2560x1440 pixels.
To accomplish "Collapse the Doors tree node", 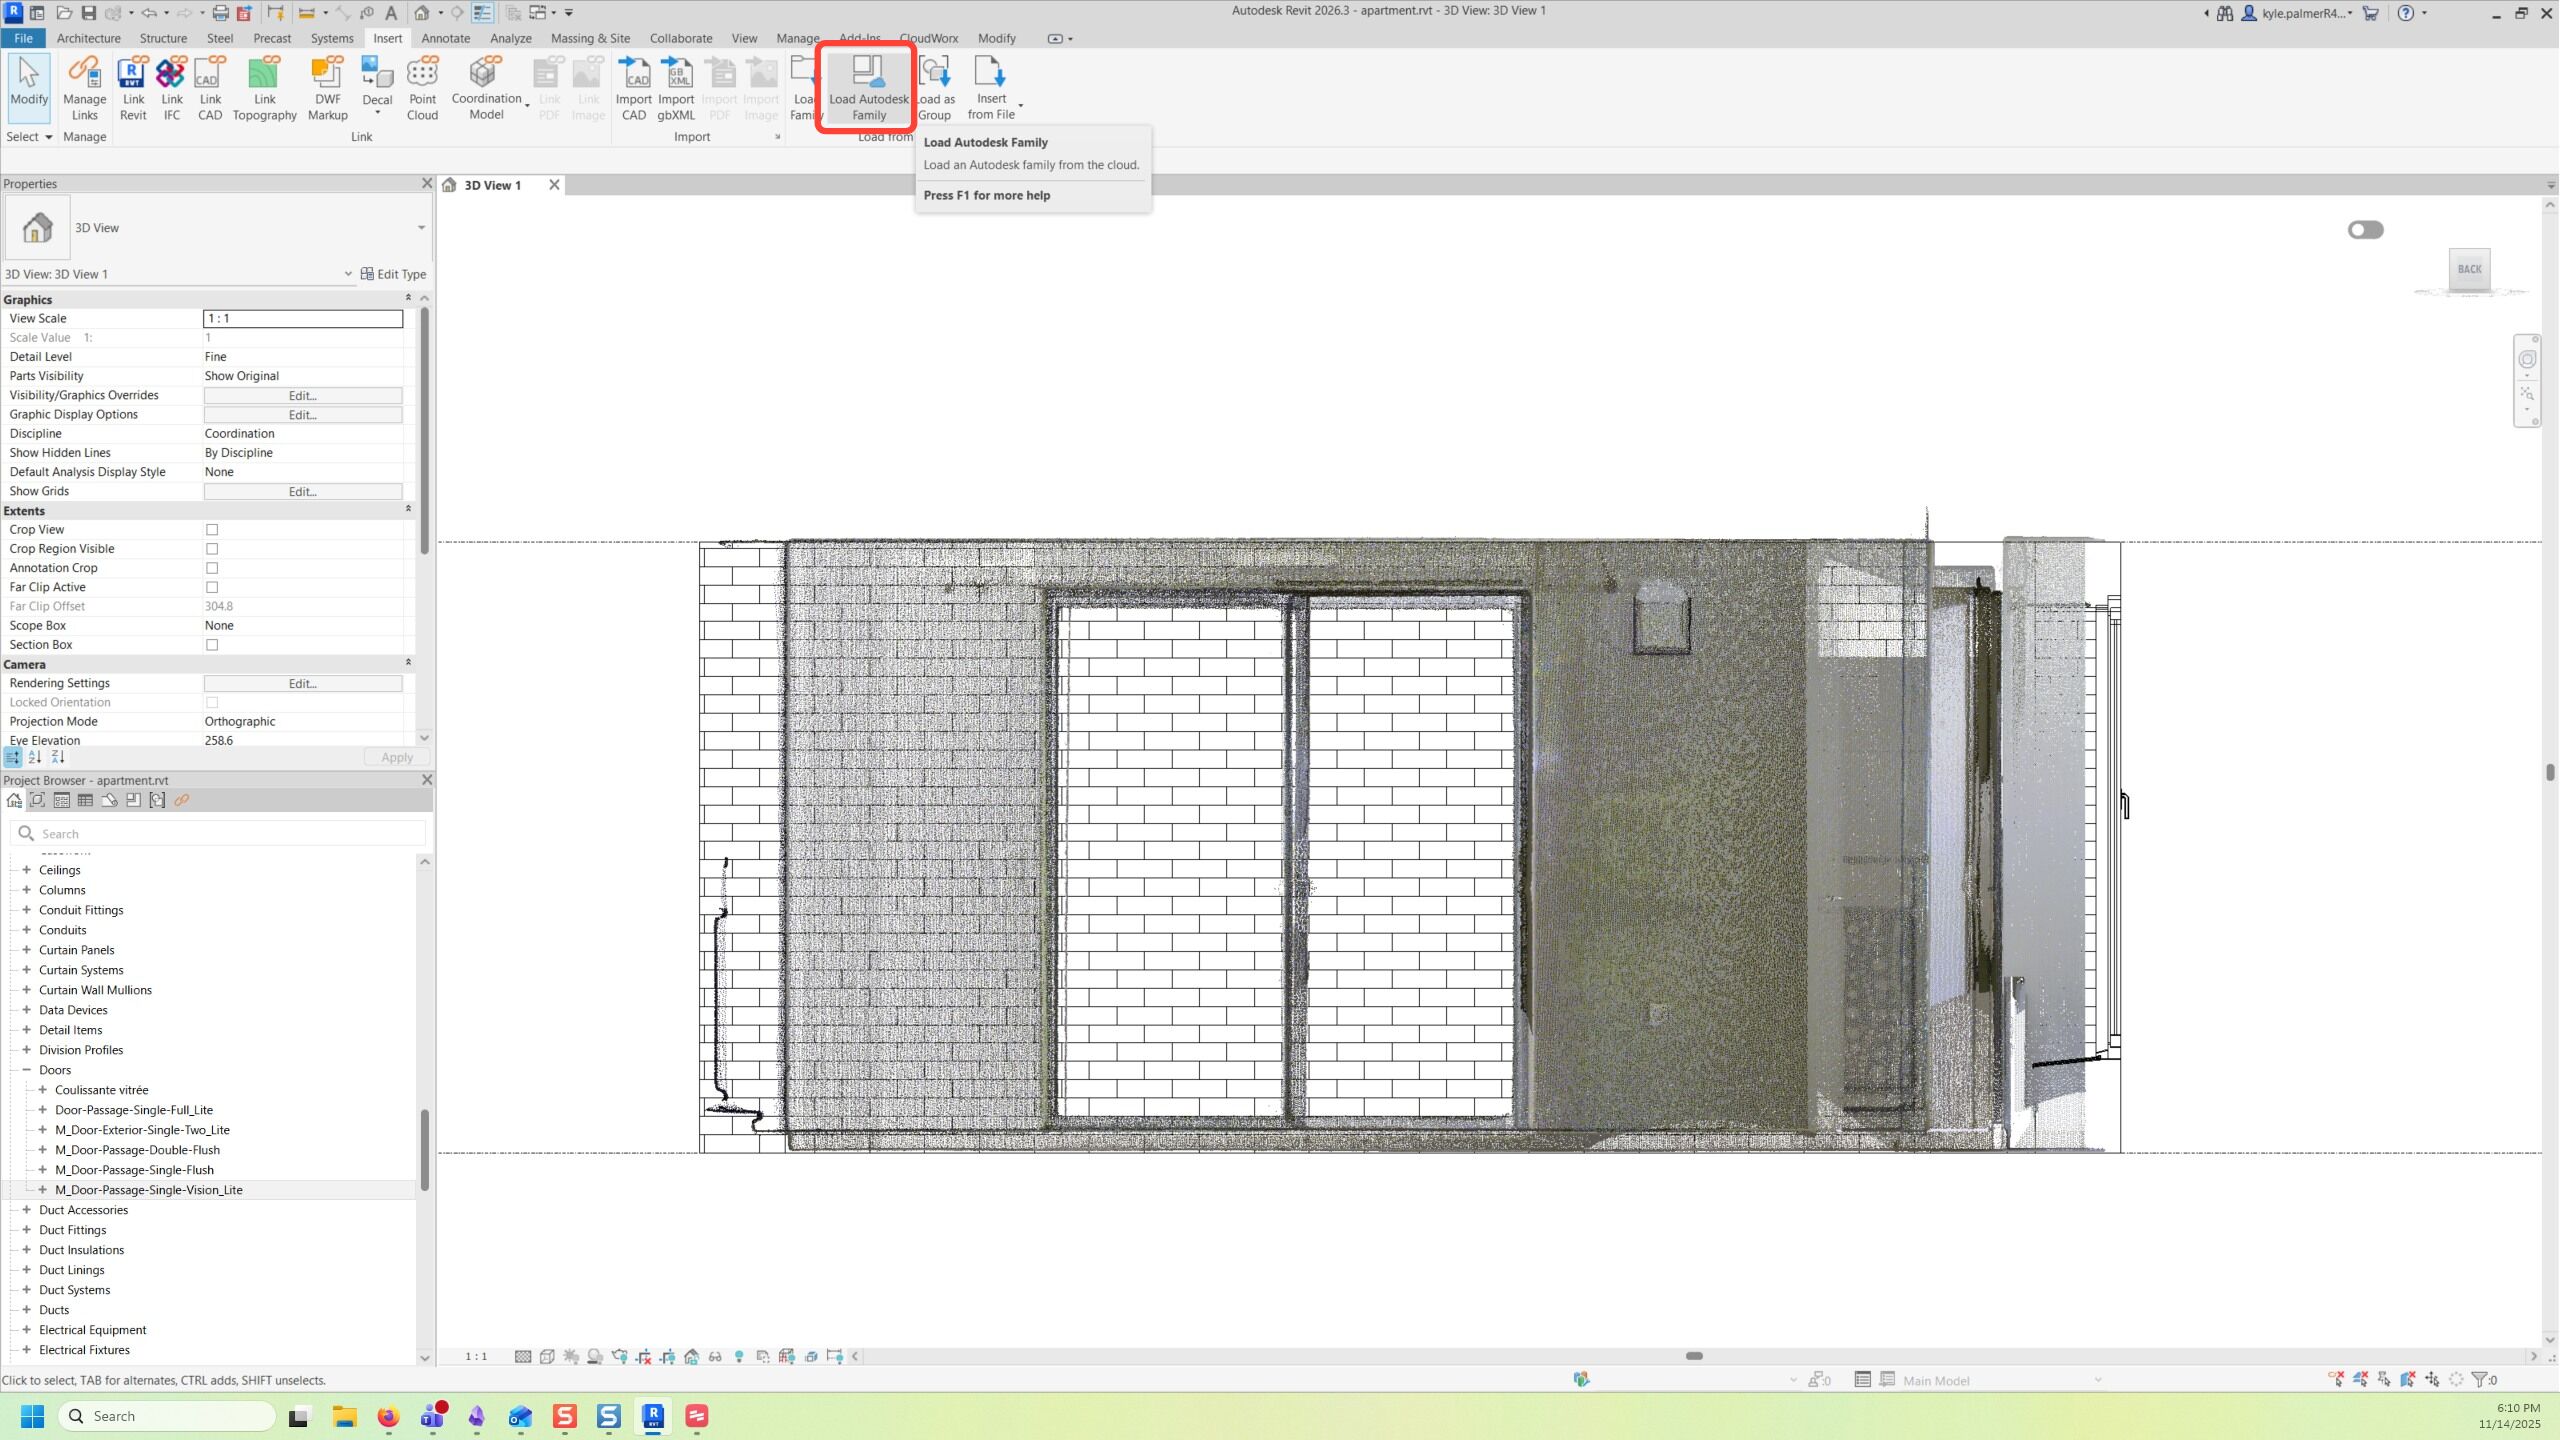I will (27, 1070).
